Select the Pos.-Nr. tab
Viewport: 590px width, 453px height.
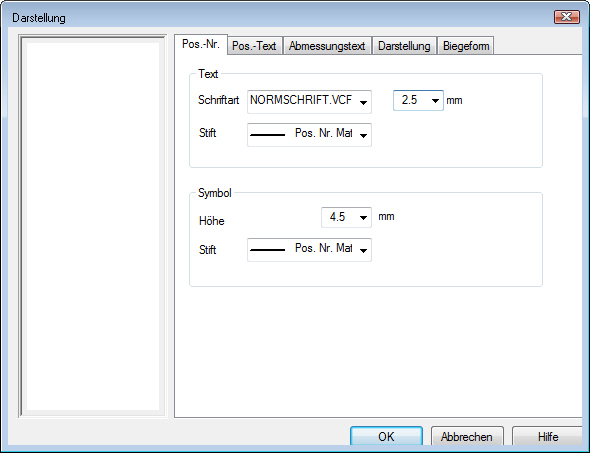tap(201, 44)
